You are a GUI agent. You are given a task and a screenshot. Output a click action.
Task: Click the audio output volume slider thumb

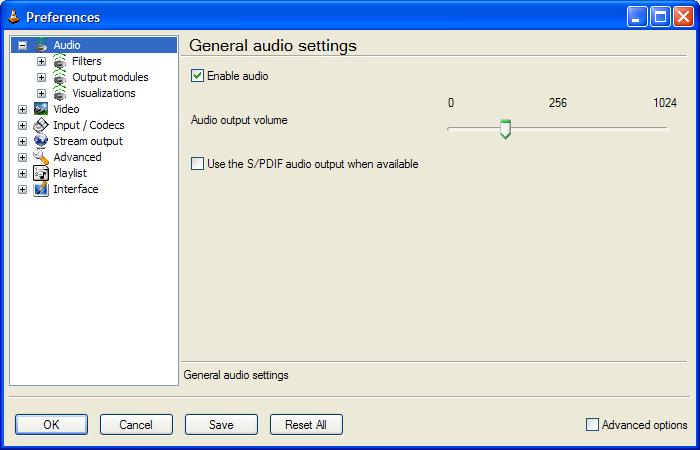[505, 129]
